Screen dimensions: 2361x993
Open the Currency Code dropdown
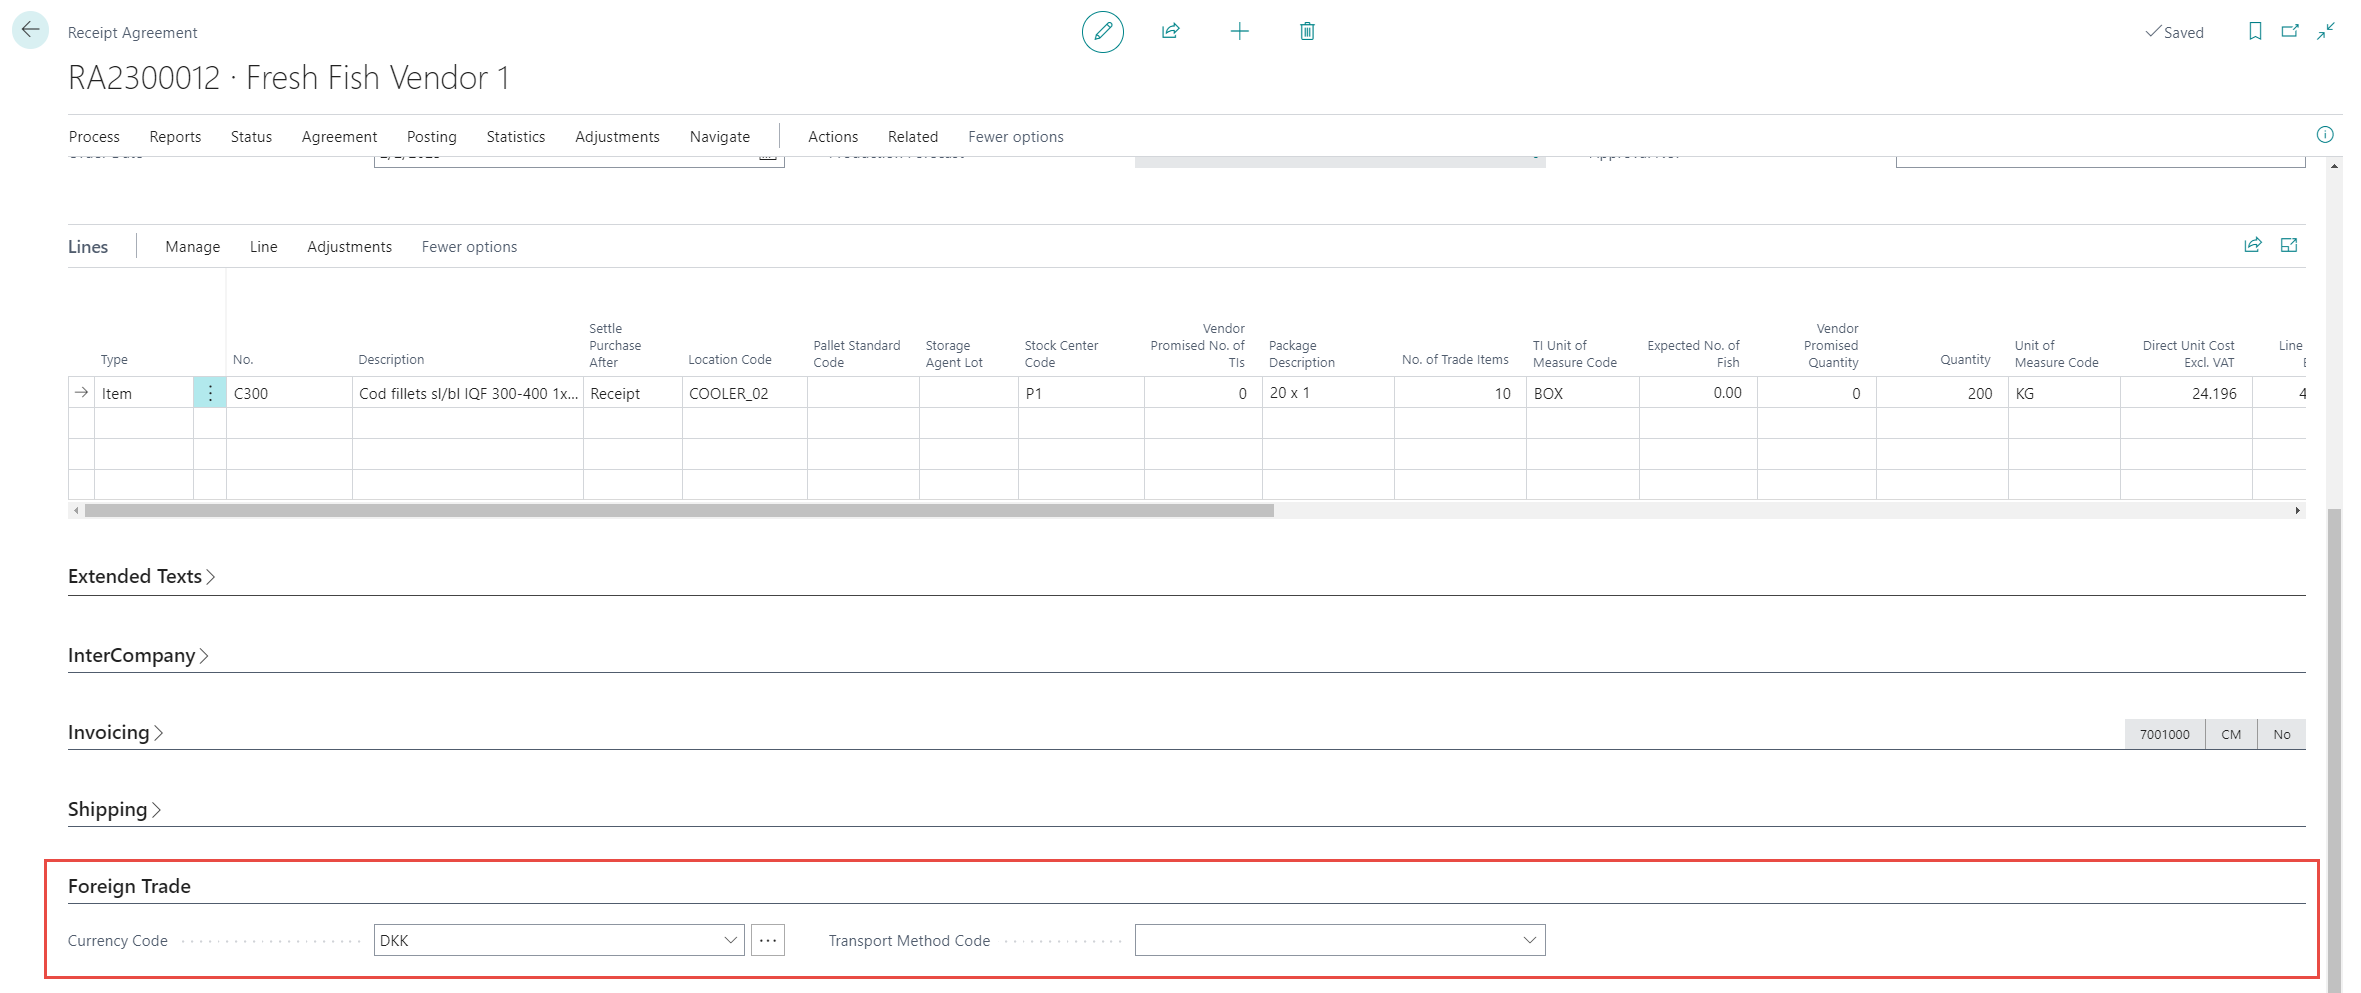pyautogui.click(x=730, y=941)
